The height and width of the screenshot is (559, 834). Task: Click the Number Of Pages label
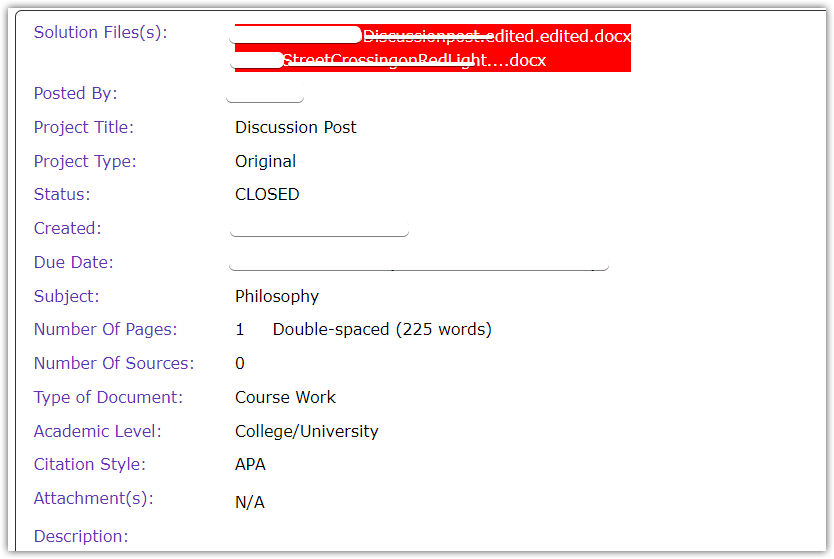[x=105, y=330]
